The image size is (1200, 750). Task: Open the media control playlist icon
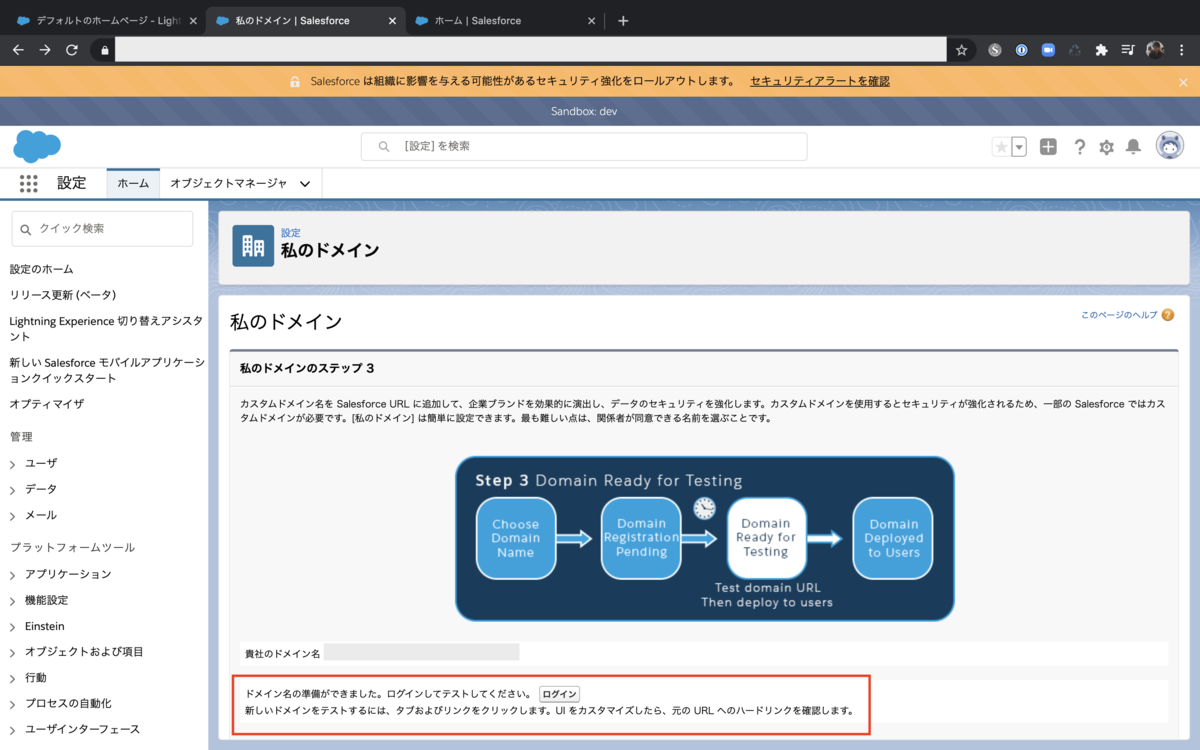1128,49
